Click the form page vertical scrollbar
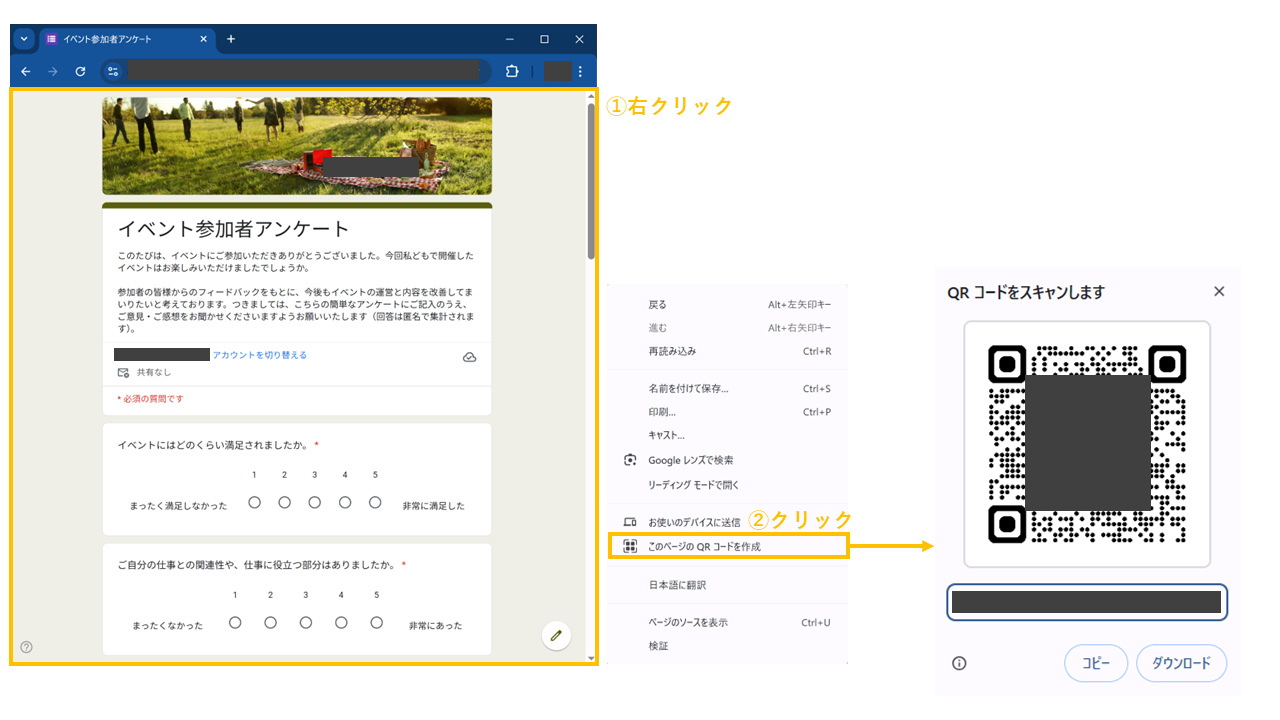The width and height of the screenshot is (1280, 720). click(591, 180)
